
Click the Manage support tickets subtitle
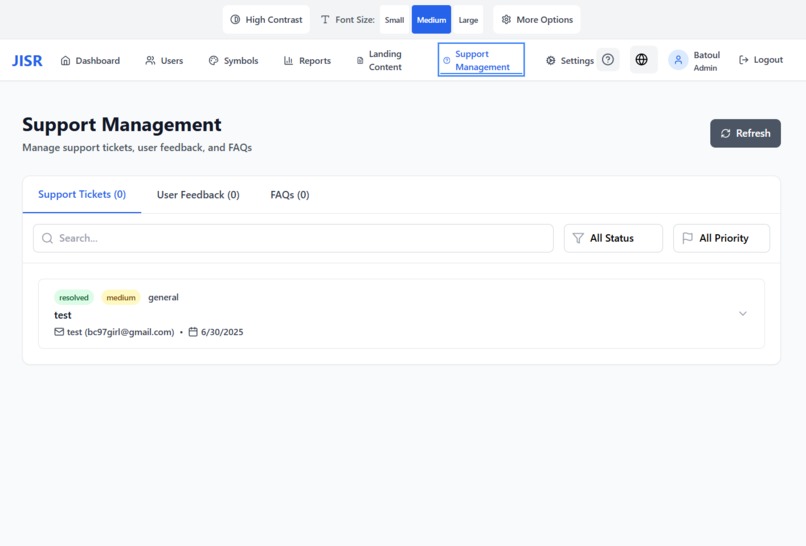pos(137,148)
